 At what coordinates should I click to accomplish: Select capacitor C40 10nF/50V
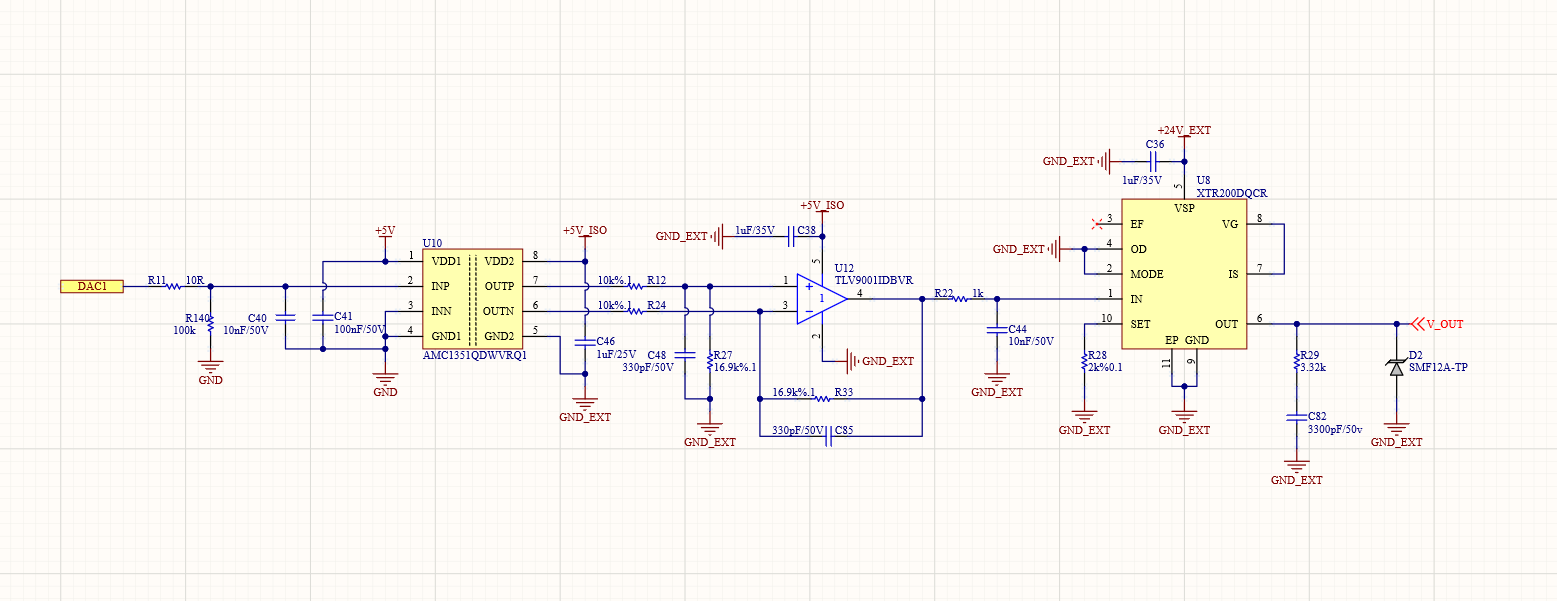[285, 317]
